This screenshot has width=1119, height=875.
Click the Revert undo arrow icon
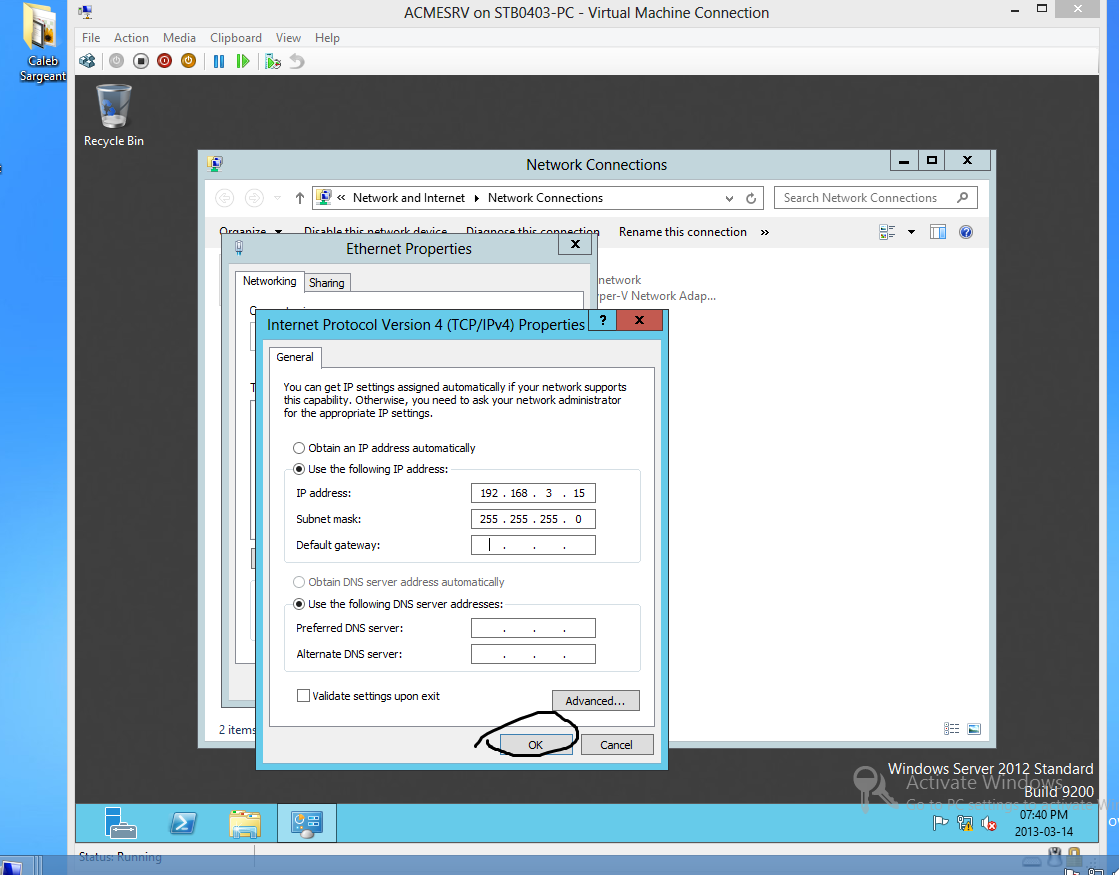click(x=297, y=61)
